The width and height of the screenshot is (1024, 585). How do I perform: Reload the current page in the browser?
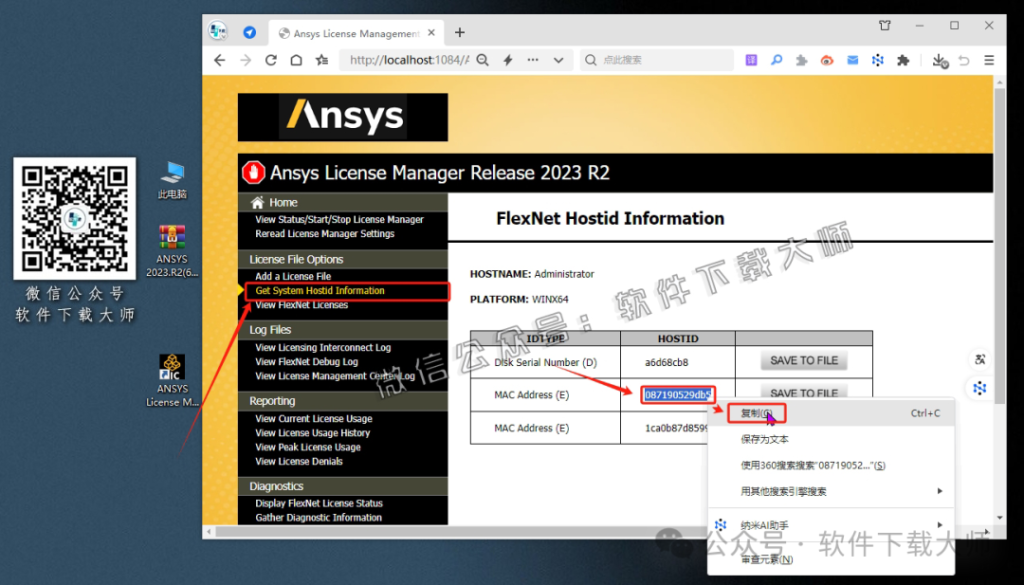tap(272, 59)
